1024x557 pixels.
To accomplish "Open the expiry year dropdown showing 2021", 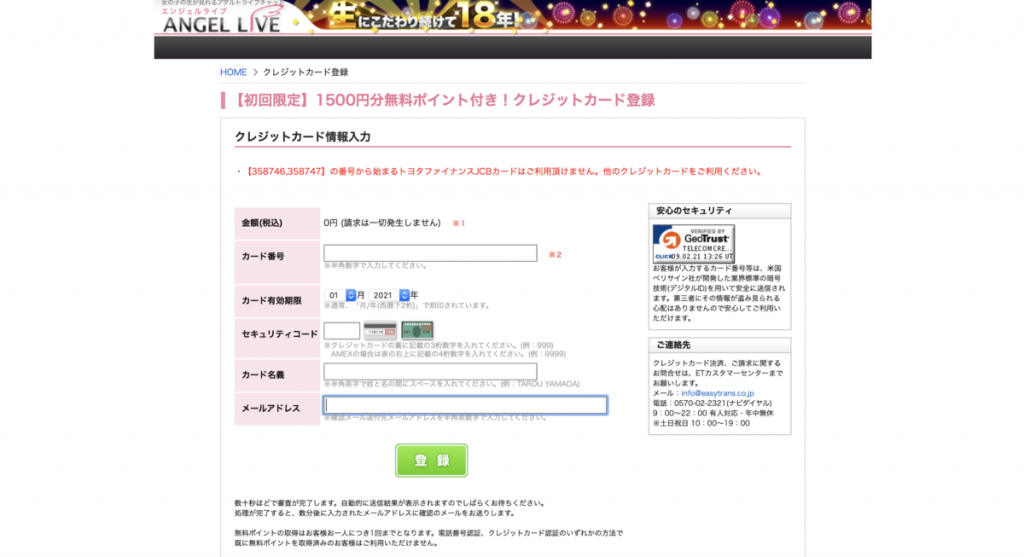I will coord(389,295).
